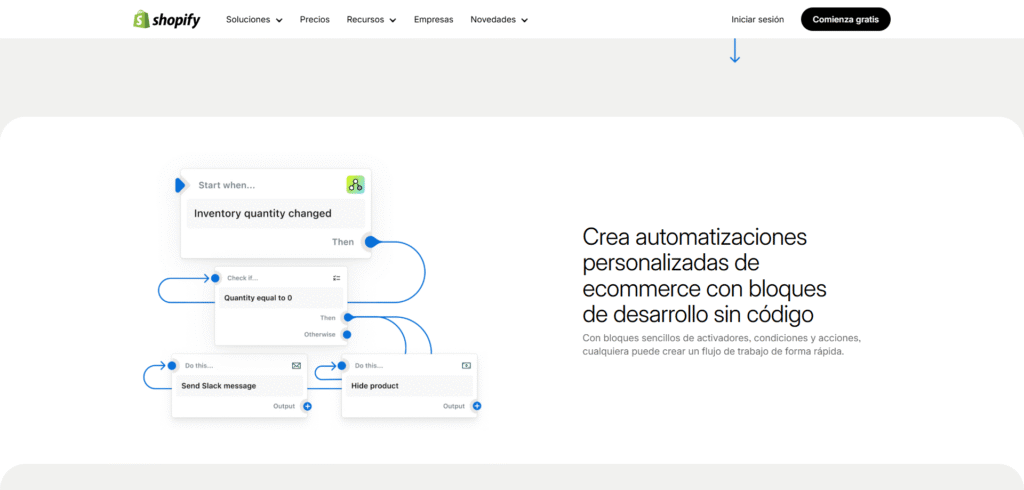Select the Send Slack message action
This screenshot has height=490, width=1024.
(239, 385)
